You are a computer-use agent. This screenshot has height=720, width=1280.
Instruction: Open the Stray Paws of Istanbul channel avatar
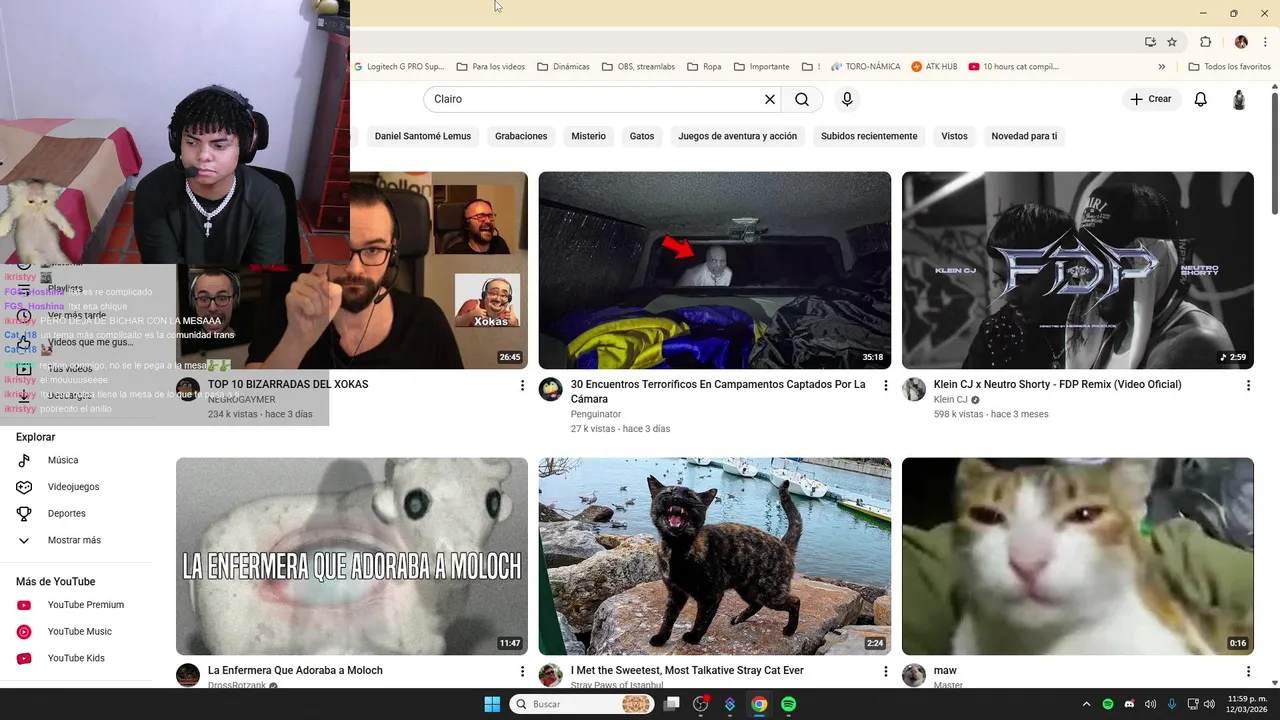click(x=551, y=675)
